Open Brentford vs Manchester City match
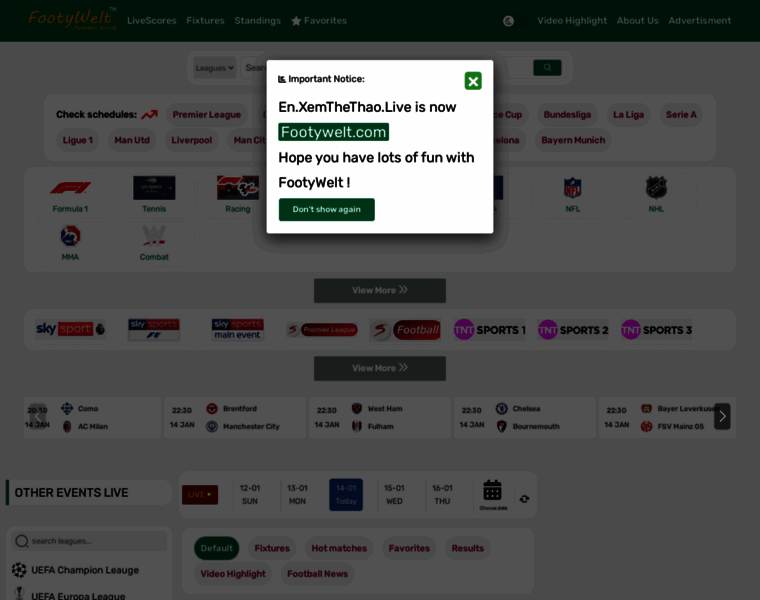The width and height of the screenshot is (760, 600). coord(235,417)
